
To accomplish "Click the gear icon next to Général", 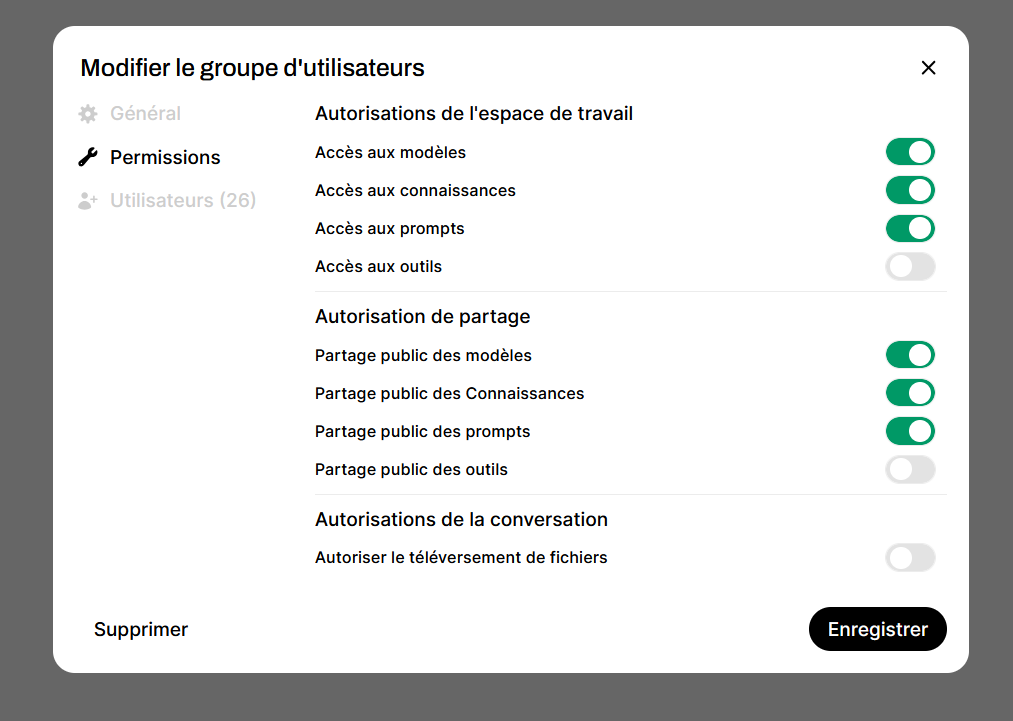I will [88, 113].
